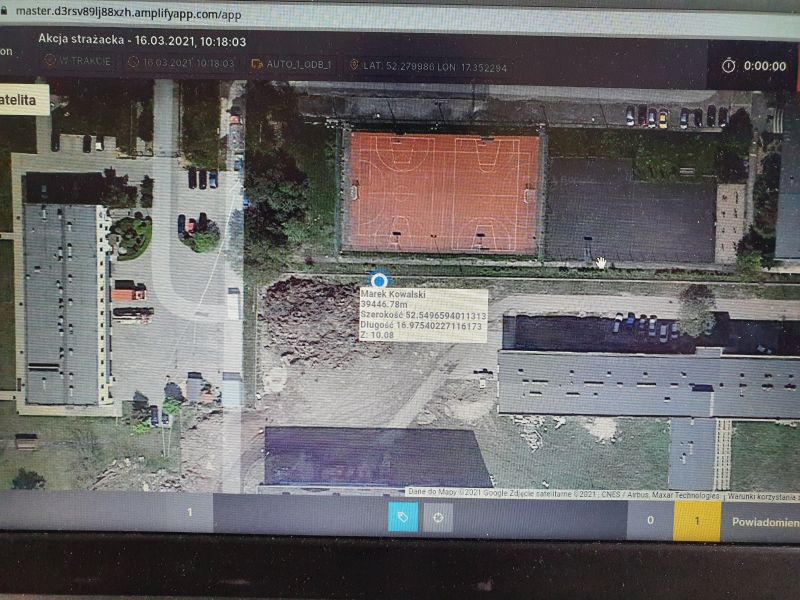Switch map to Satelita view
Screen dimensions: 800x600
point(22,99)
